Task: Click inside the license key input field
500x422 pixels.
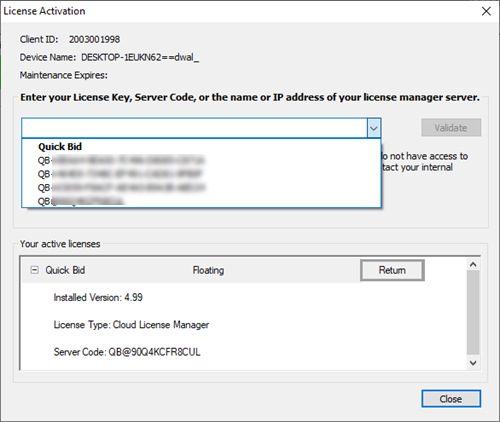Action: (x=195, y=128)
